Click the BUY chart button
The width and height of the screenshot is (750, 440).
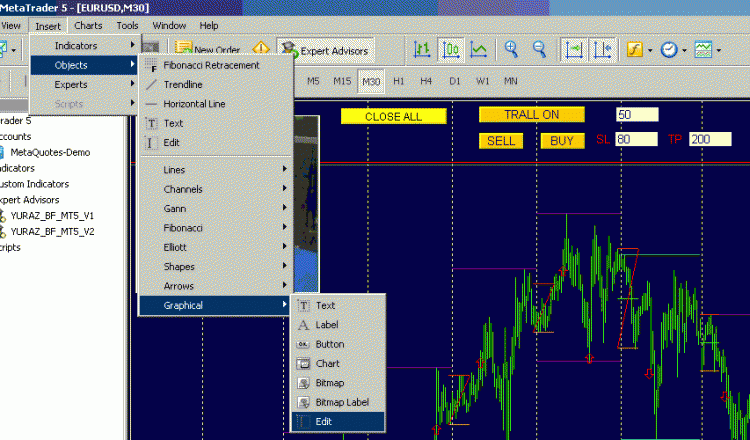click(562, 141)
